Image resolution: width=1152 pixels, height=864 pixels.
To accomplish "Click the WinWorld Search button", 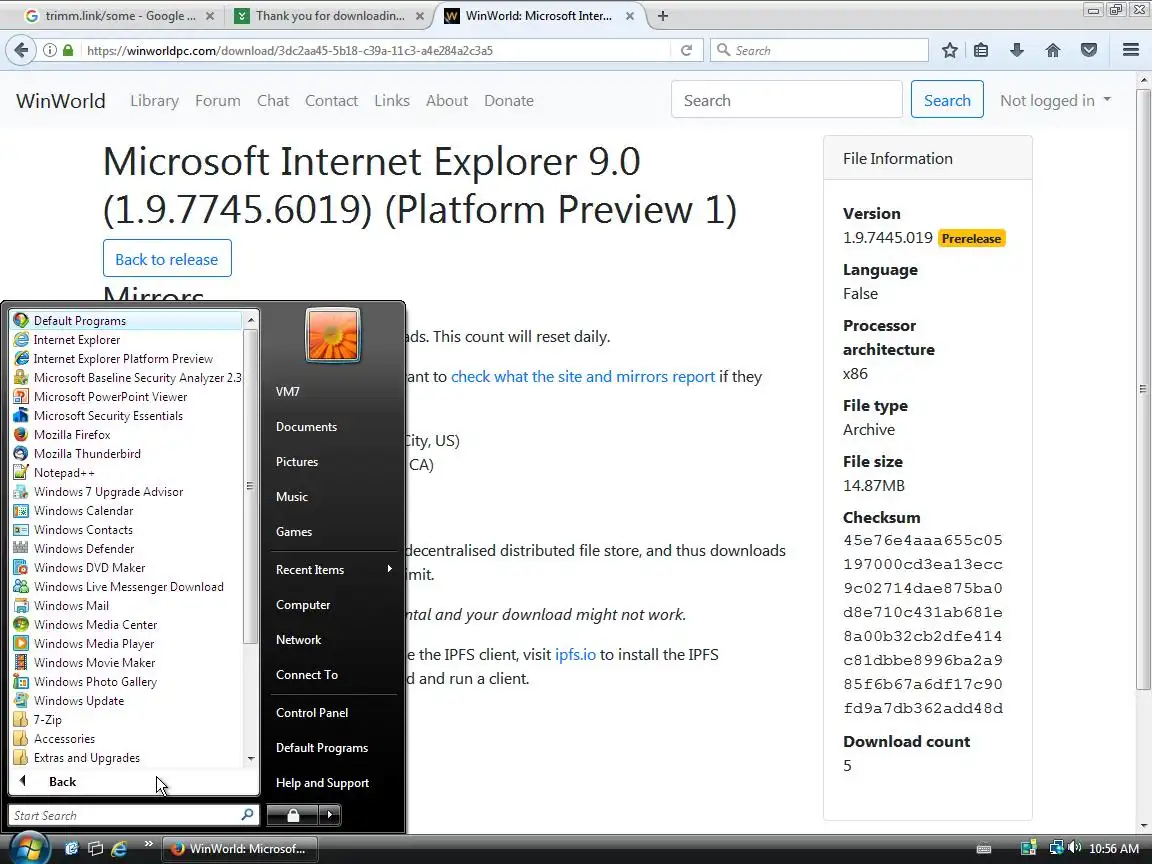I will [x=947, y=100].
